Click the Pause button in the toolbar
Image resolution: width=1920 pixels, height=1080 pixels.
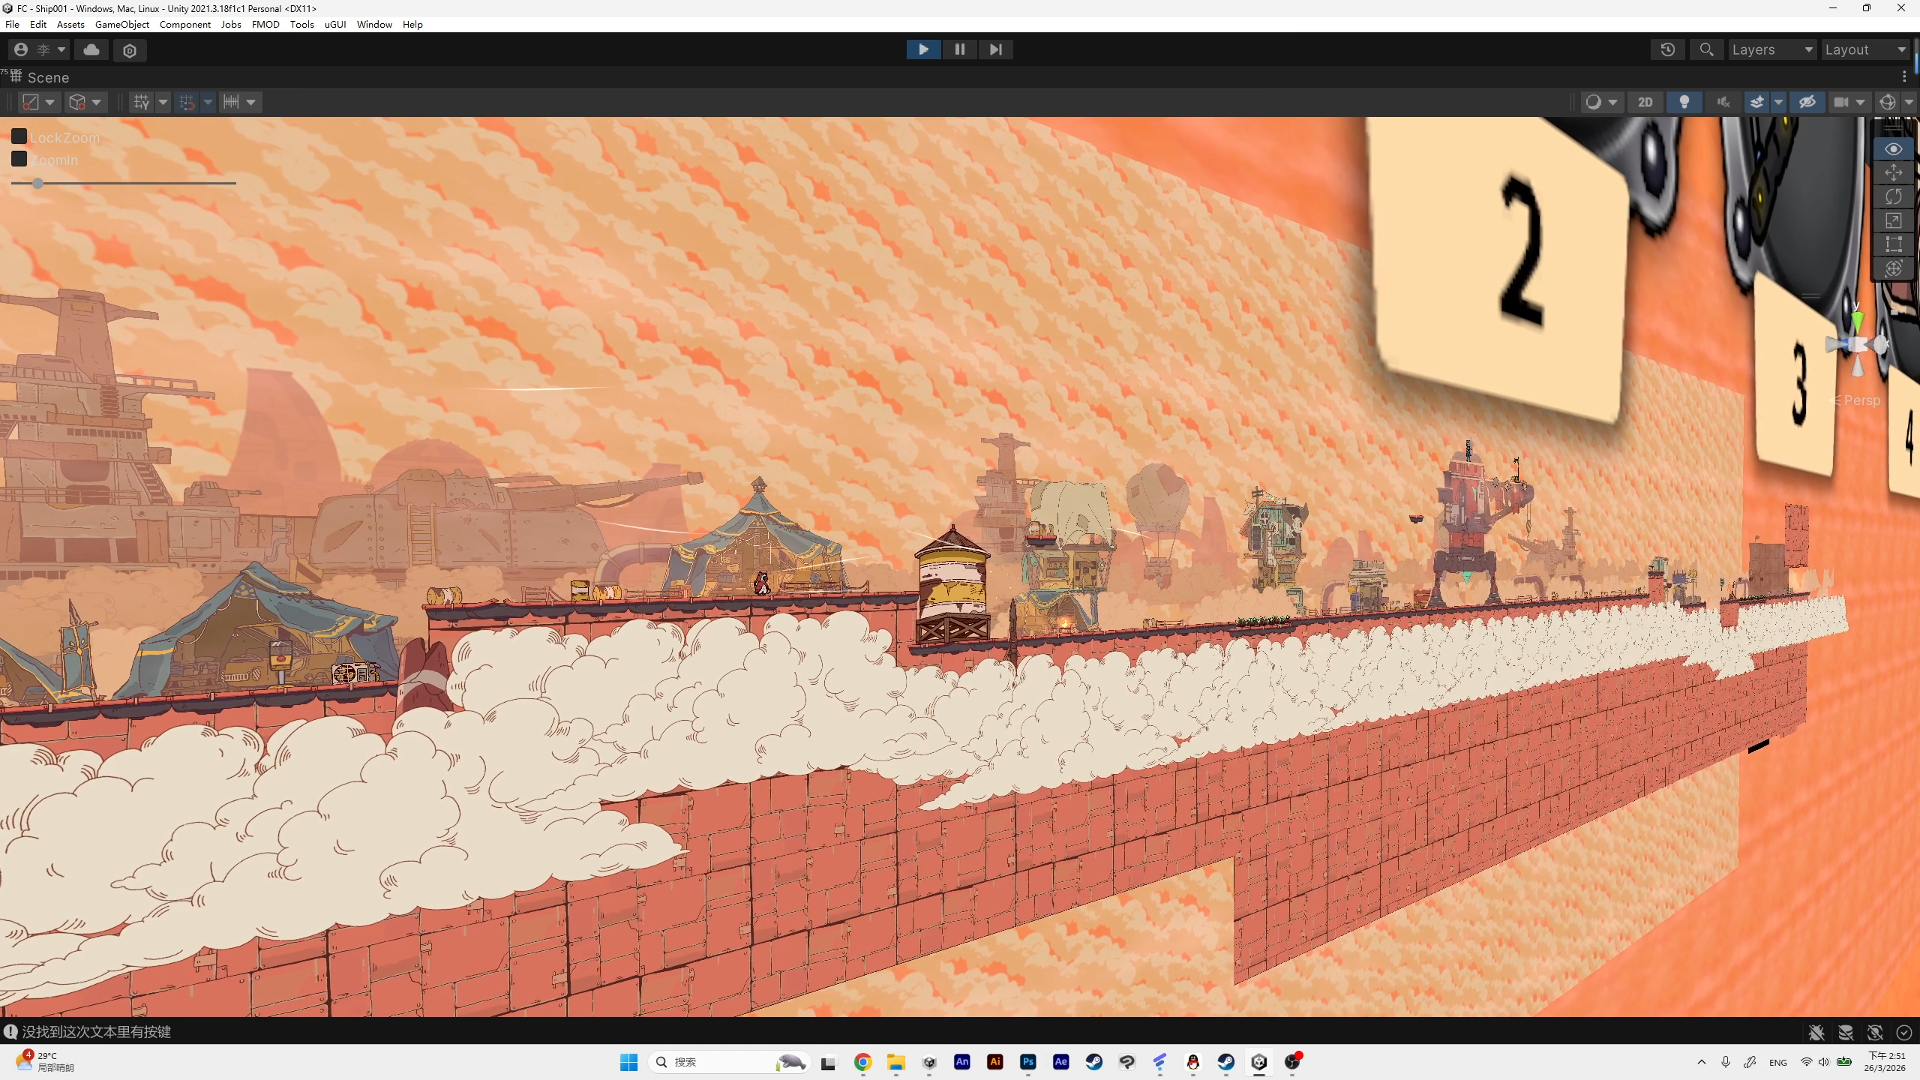pyautogui.click(x=959, y=49)
